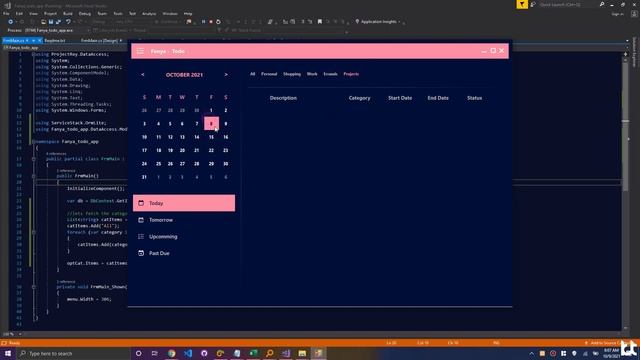Viewport: 640px width, 360px height.
Task: Click the End Date column header
Action: [x=438, y=98]
